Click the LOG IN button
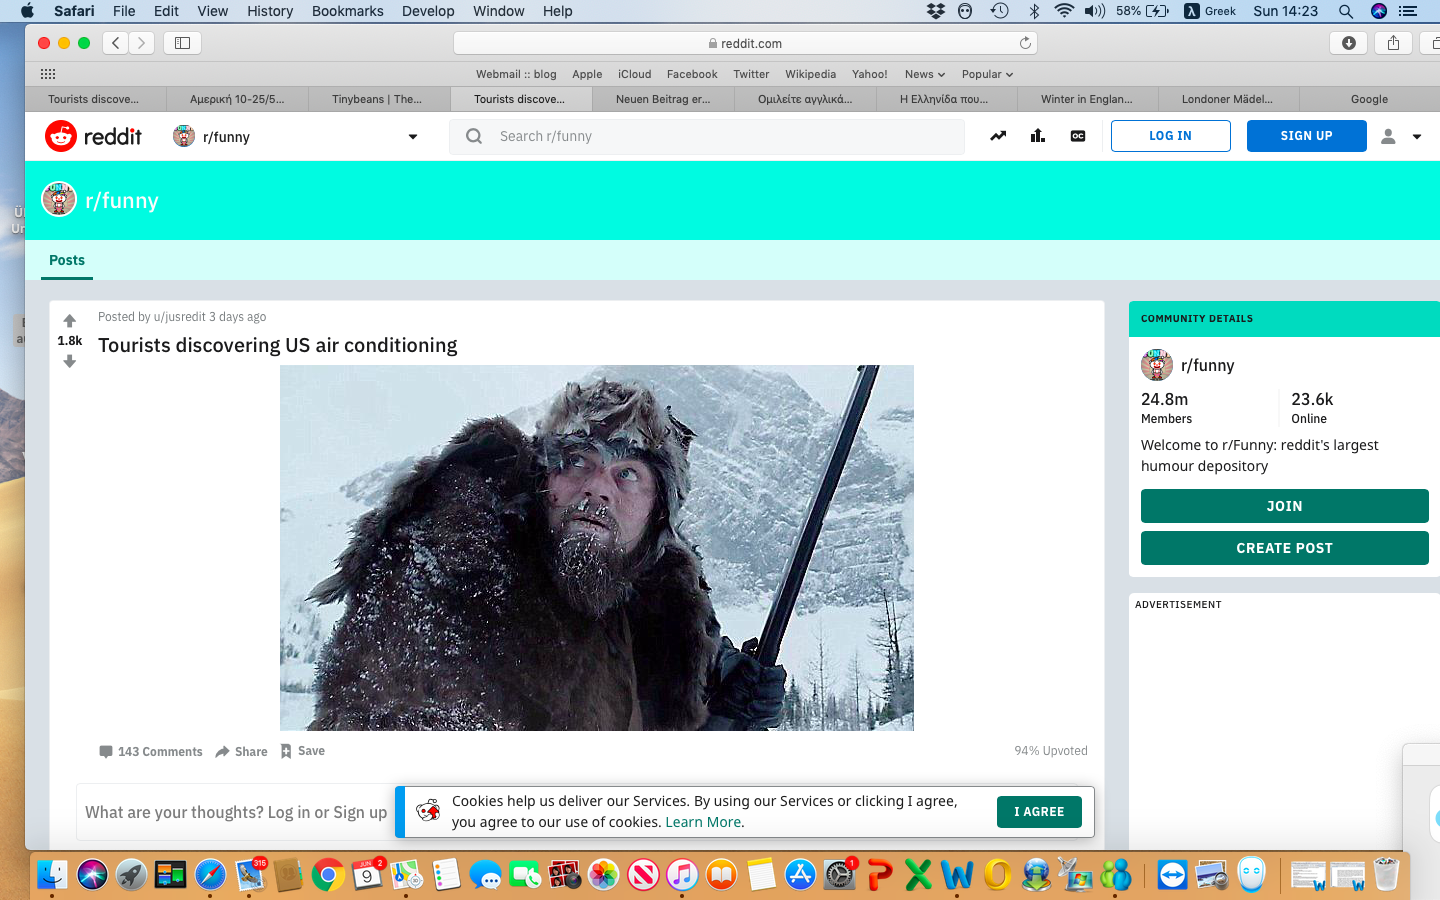 pos(1170,136)
